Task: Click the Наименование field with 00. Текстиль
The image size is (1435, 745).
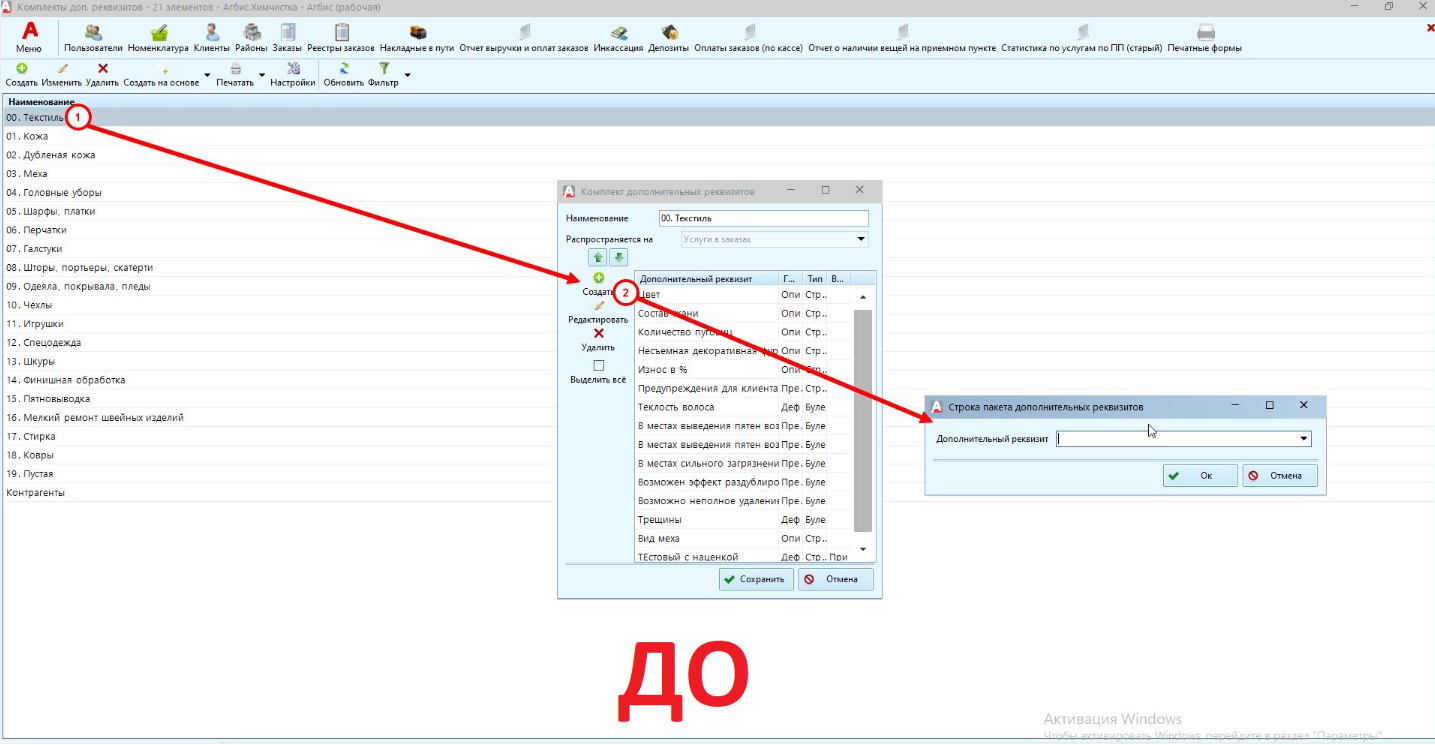Action: [764, 218]
